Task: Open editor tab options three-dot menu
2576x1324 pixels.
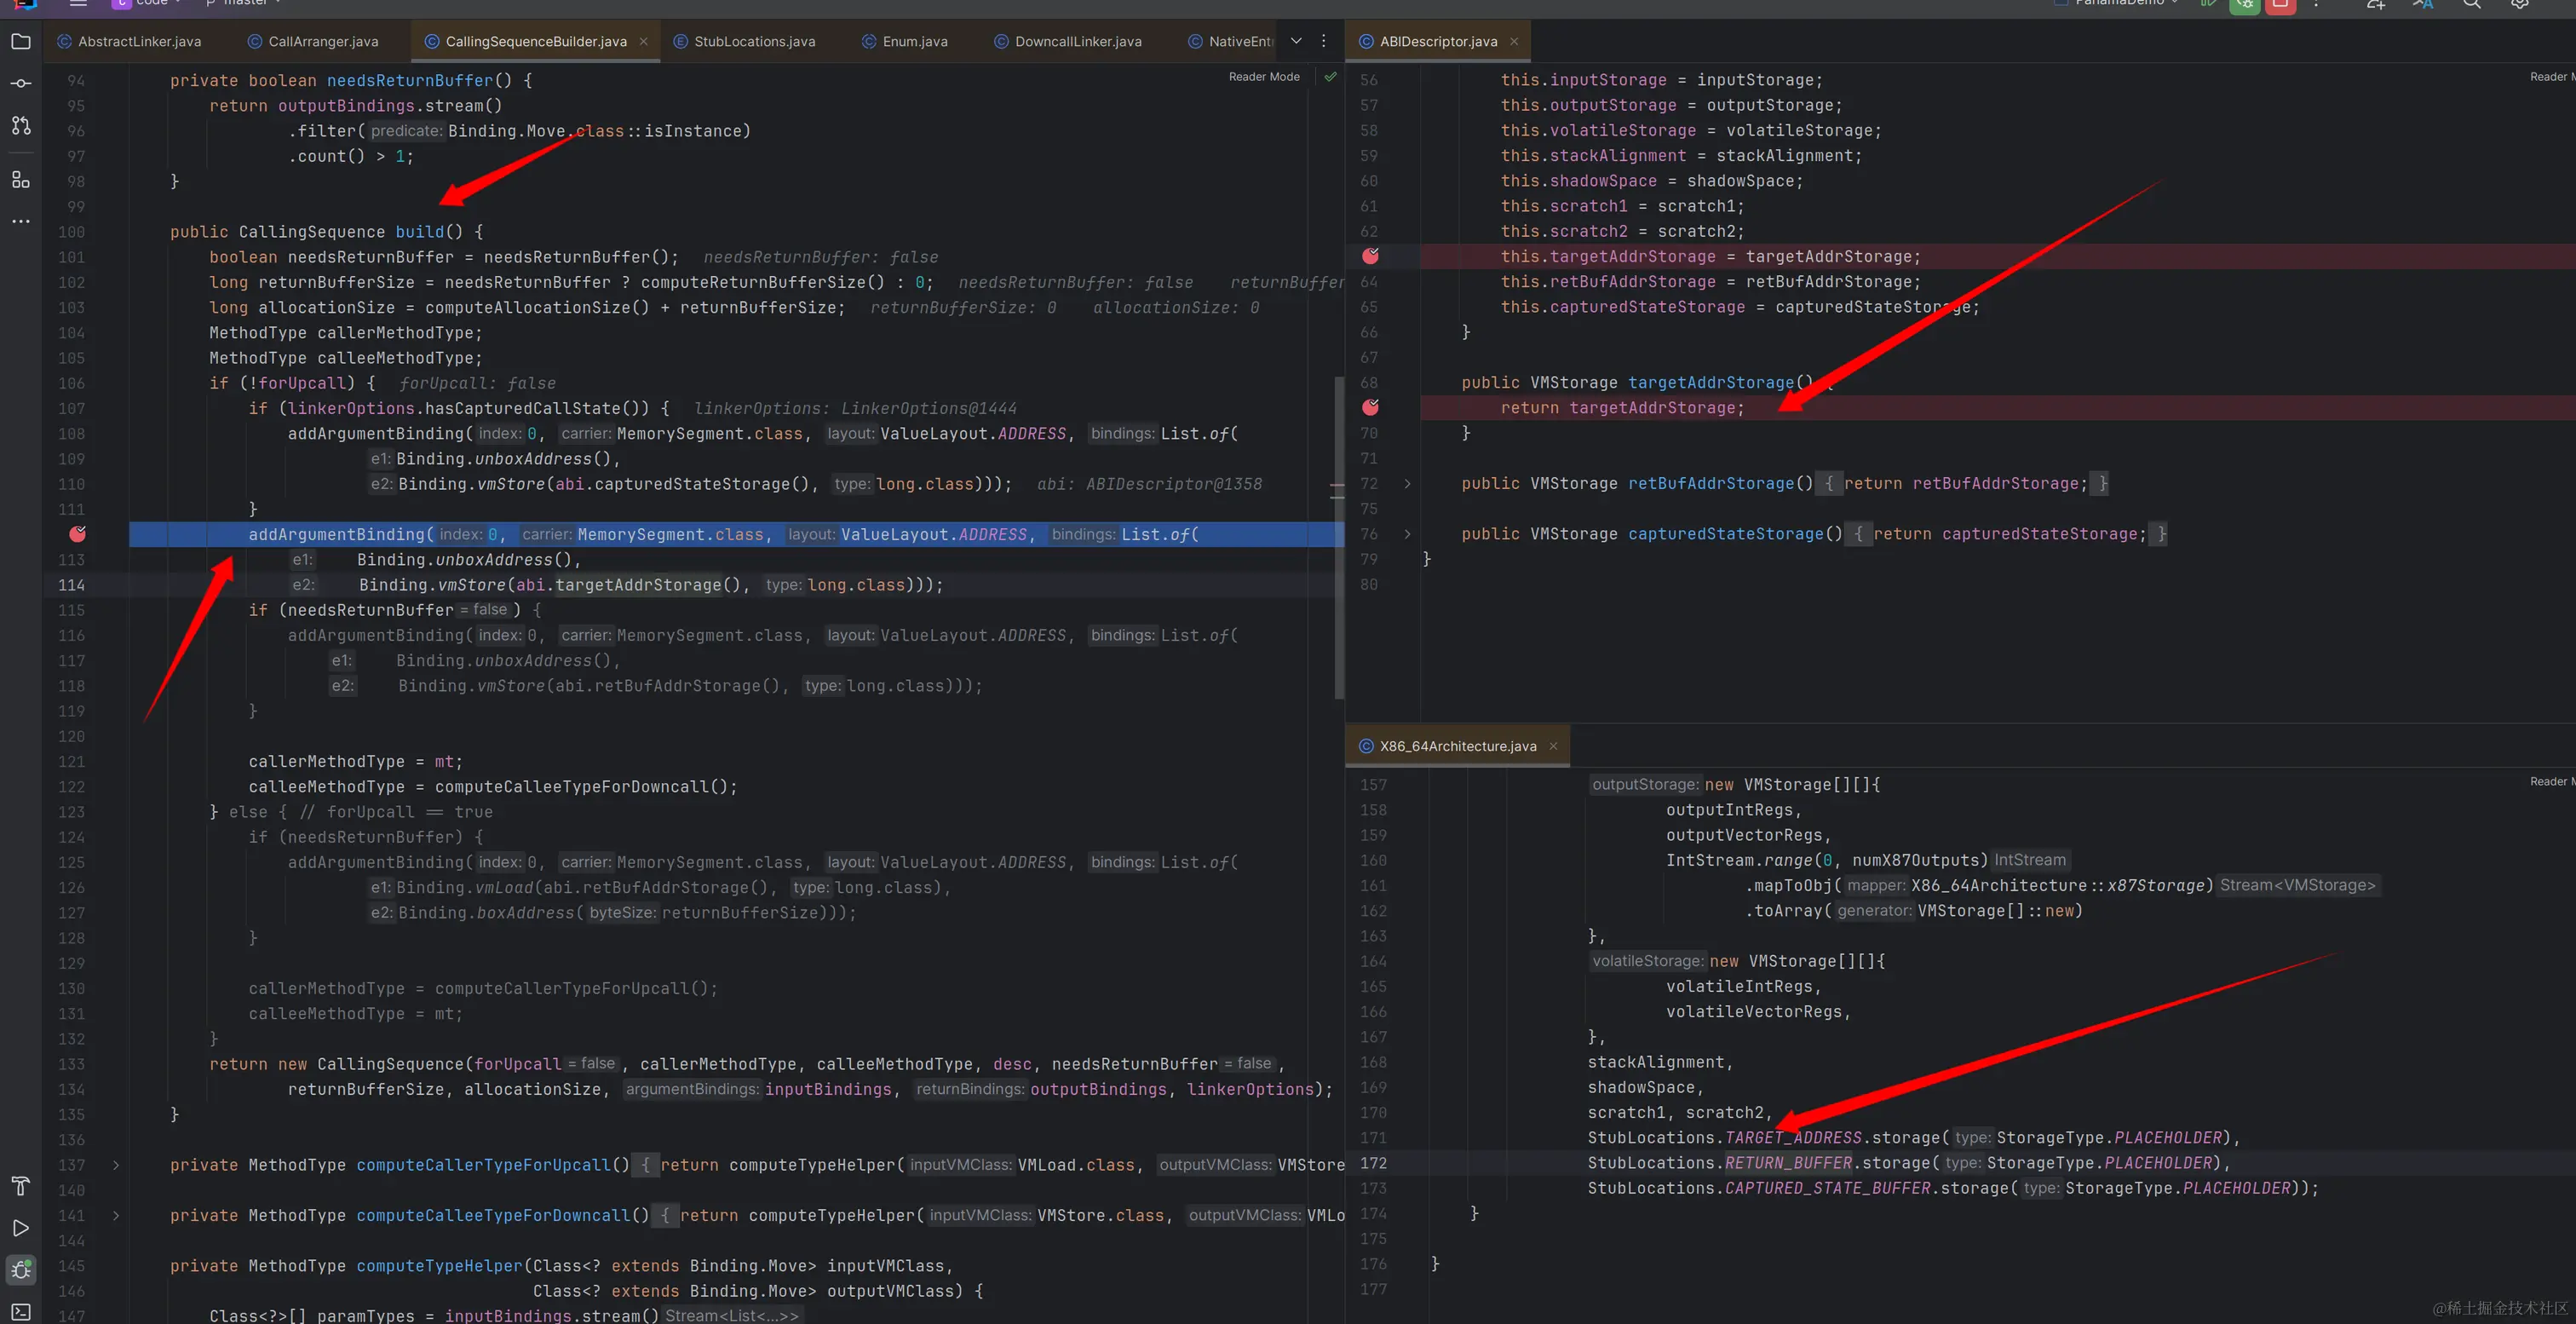Action: click(1323, 41)
